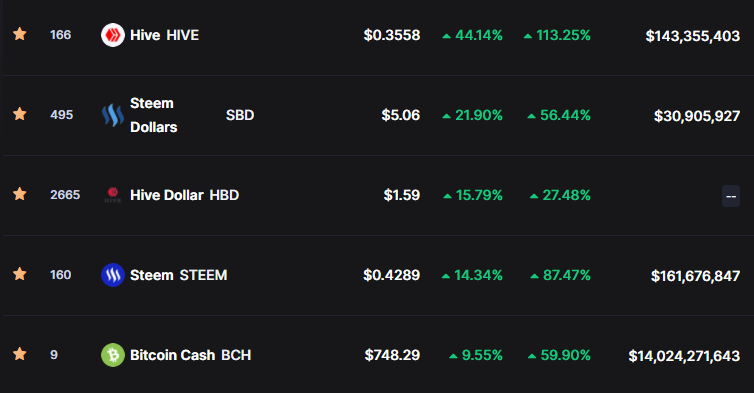Open the Steem Dollars coin page
This screenshot has width=754, height=393.
[x=154, y=115]
